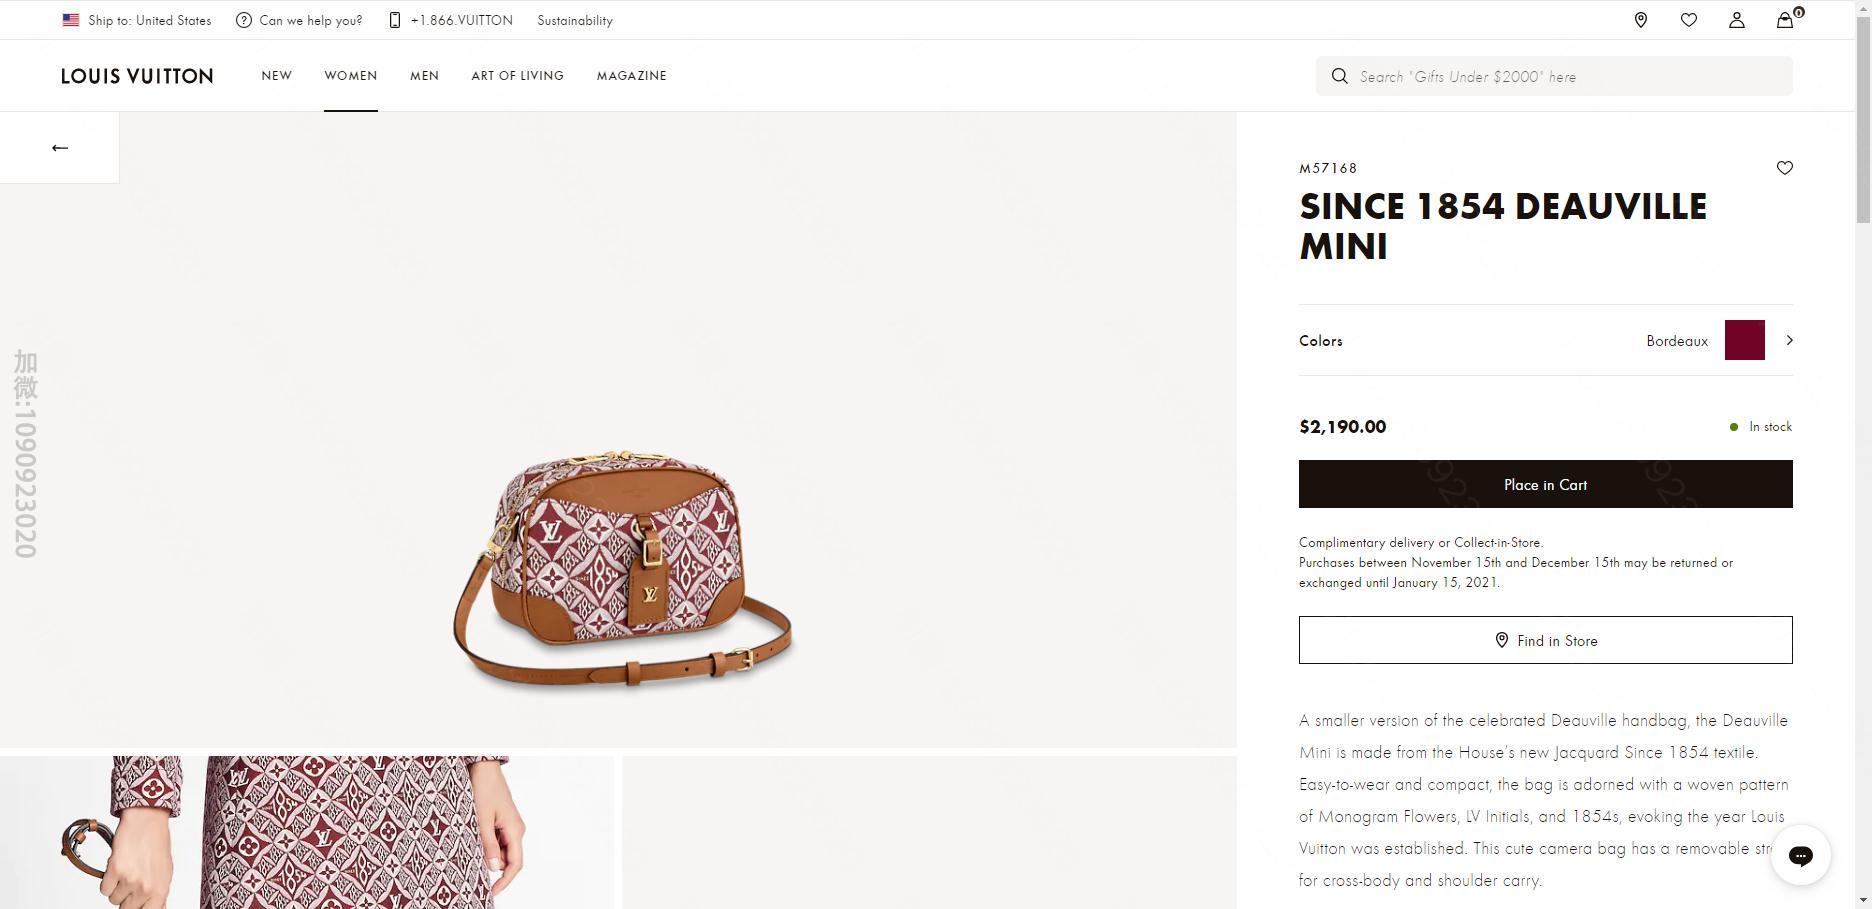Click the United States flag icon
Screen dimensions: 1872x909
click(71, 20)
